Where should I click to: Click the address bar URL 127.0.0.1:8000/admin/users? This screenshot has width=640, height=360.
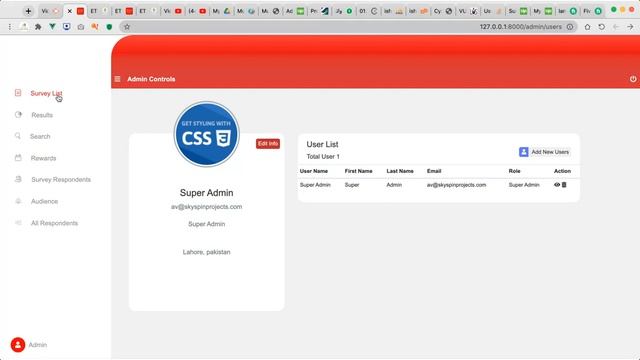pos(520,27)
